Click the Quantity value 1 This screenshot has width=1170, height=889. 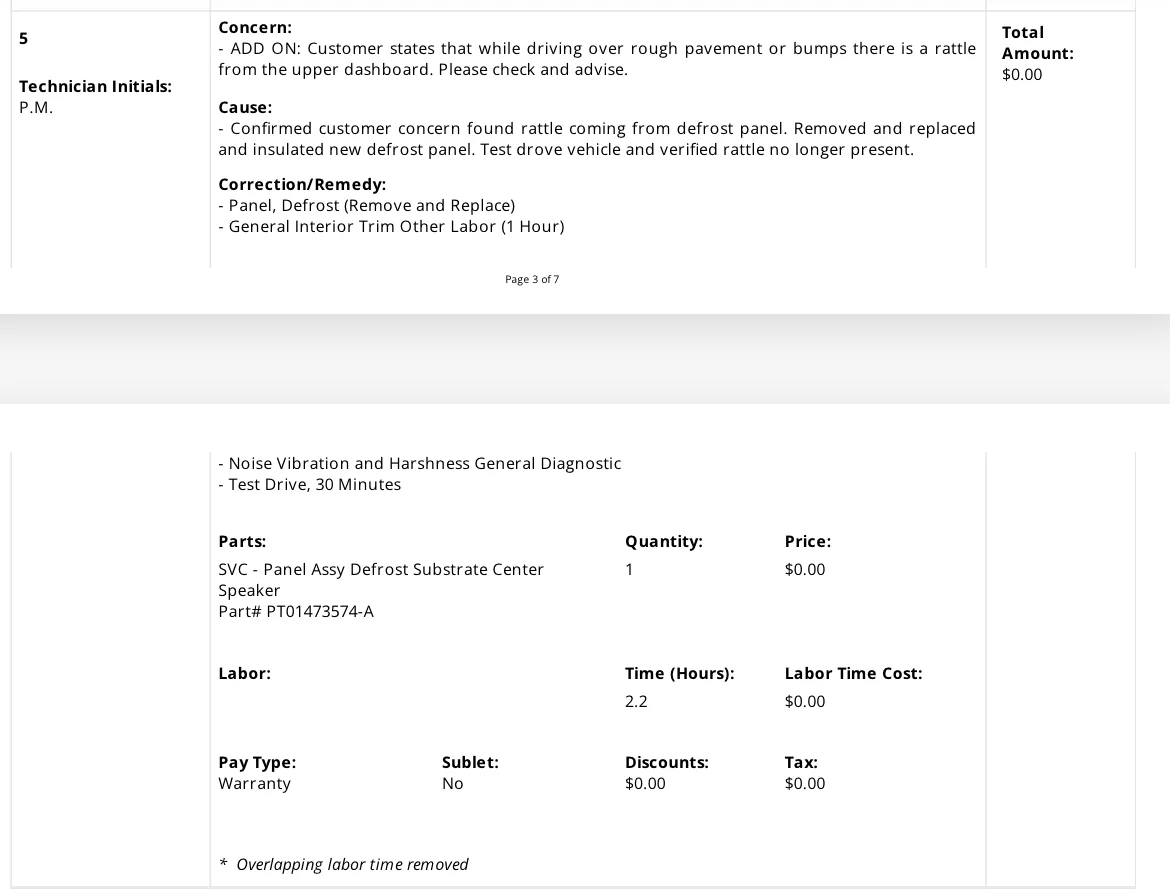629,570
